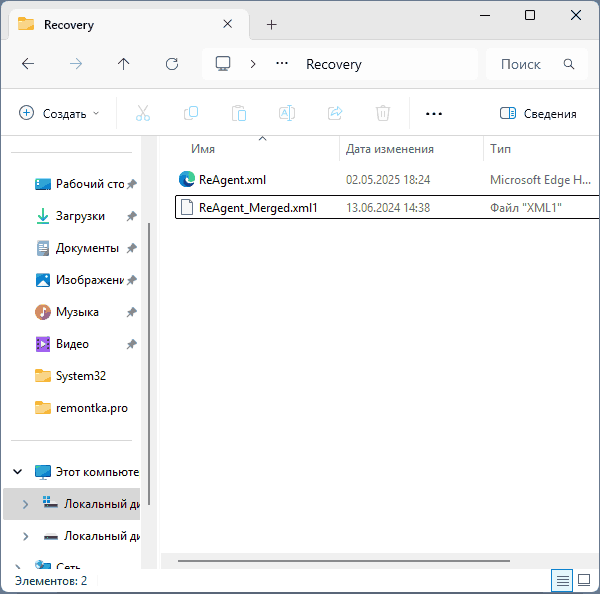Open remontka.pro folder in sidebar
Screen dimensions: 600x594
point(81,408)
